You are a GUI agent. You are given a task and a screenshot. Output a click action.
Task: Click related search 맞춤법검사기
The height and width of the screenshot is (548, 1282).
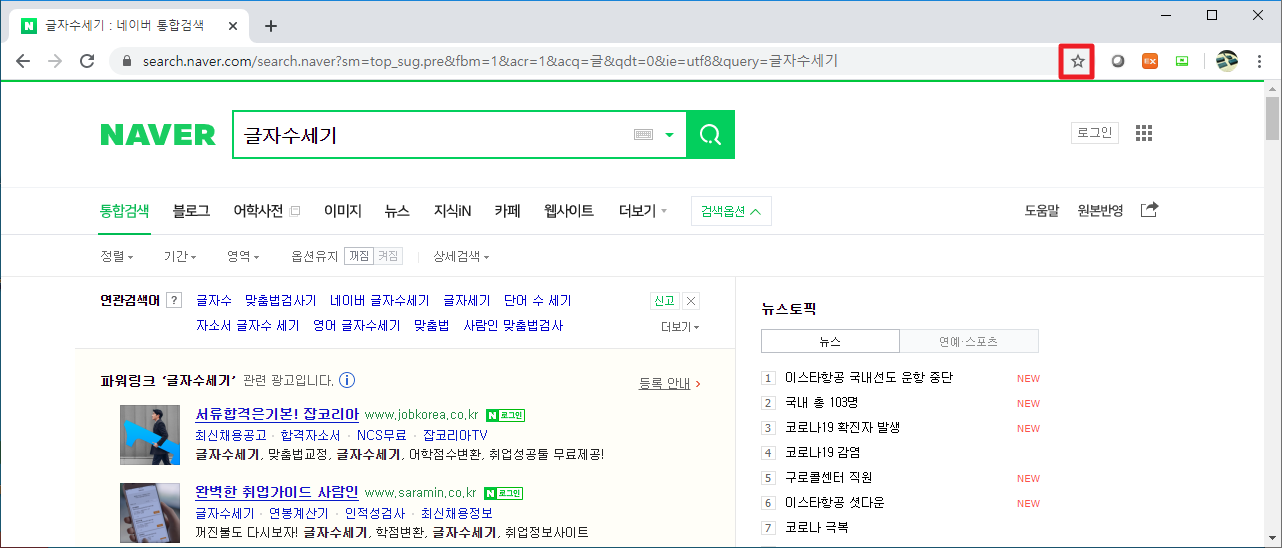coord(280,300)
